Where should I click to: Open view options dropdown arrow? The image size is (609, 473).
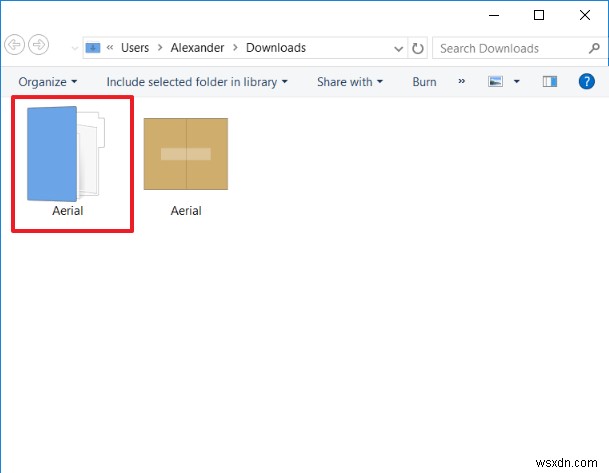(516, 82)
